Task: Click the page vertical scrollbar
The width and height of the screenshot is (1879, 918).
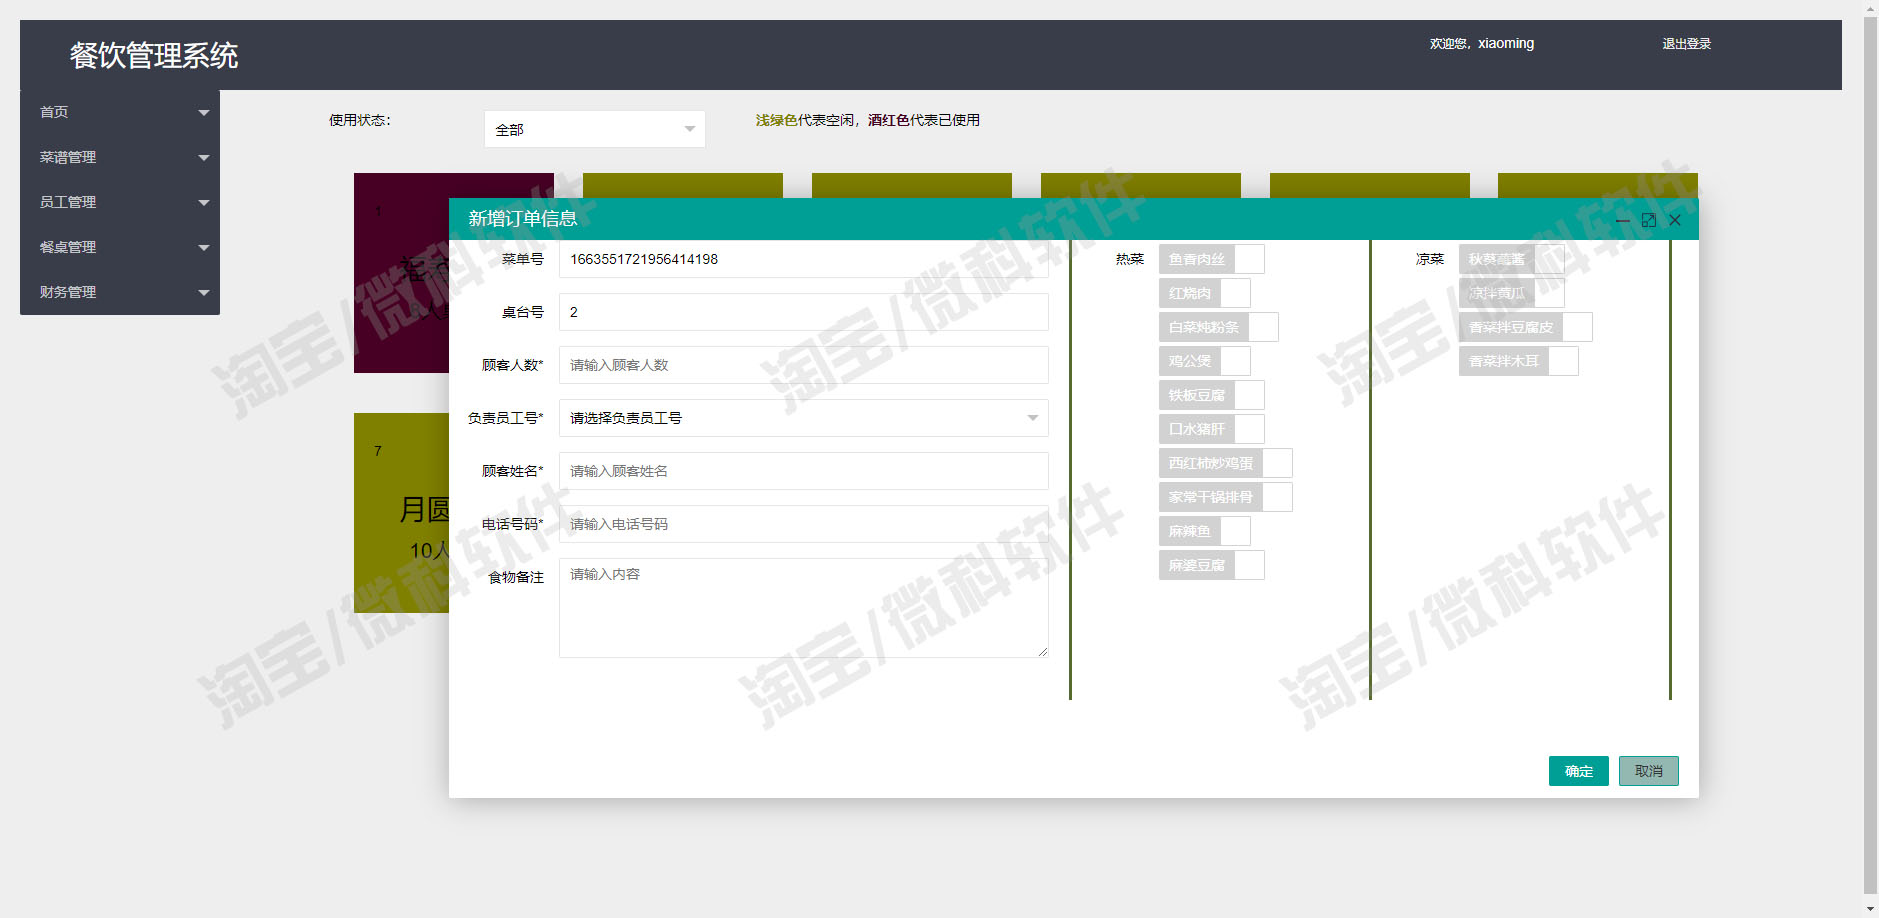Action: click(x=1870, y=455)
